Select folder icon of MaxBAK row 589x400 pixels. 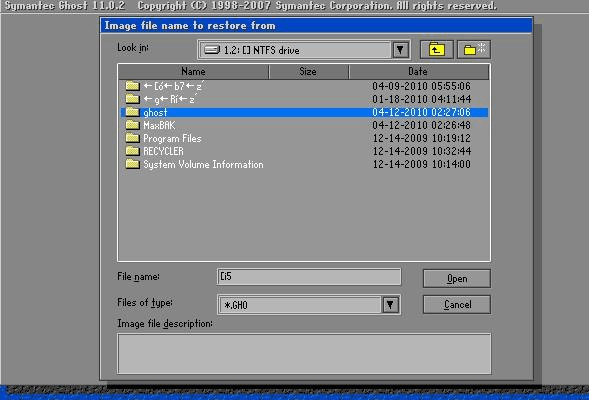point(132,125)
